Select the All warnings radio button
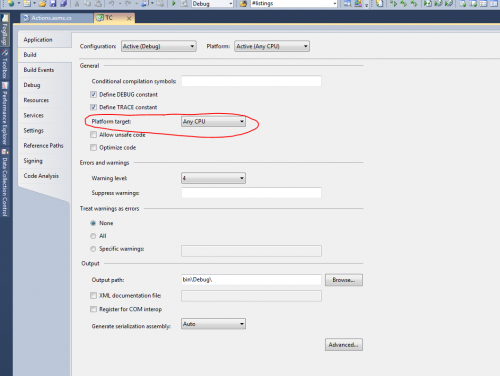 pyautogui.click(x=93, y=236)
